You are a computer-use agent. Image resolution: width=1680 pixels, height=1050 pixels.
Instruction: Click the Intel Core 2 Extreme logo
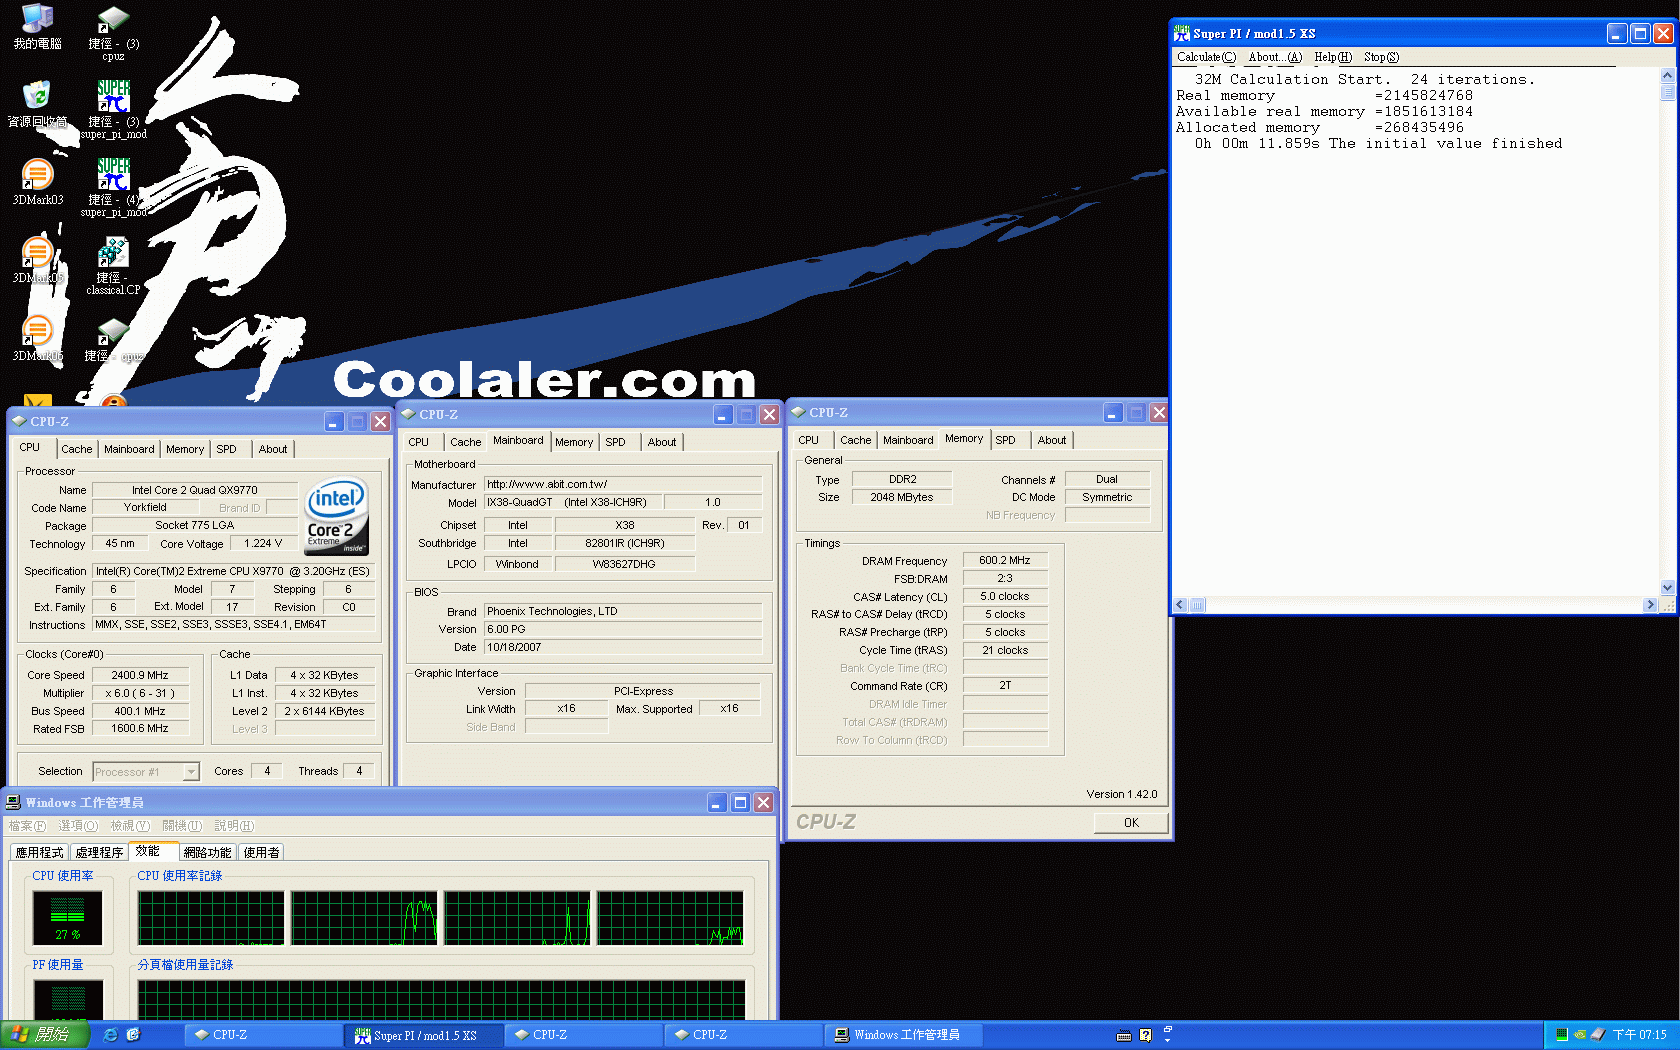[x=337, y=516]
